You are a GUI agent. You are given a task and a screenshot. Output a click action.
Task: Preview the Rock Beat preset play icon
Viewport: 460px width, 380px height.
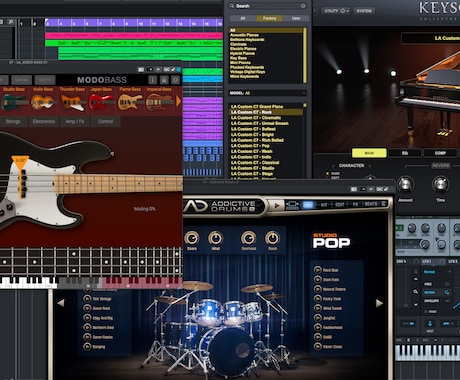coord(318,270)
